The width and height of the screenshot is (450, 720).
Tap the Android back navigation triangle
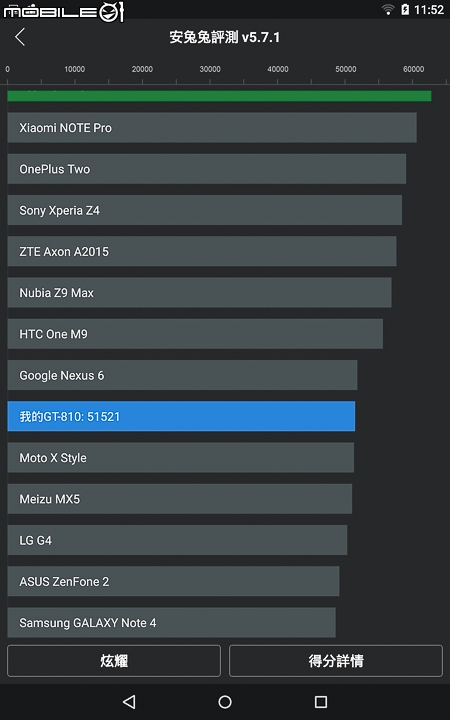coord(129,701)
